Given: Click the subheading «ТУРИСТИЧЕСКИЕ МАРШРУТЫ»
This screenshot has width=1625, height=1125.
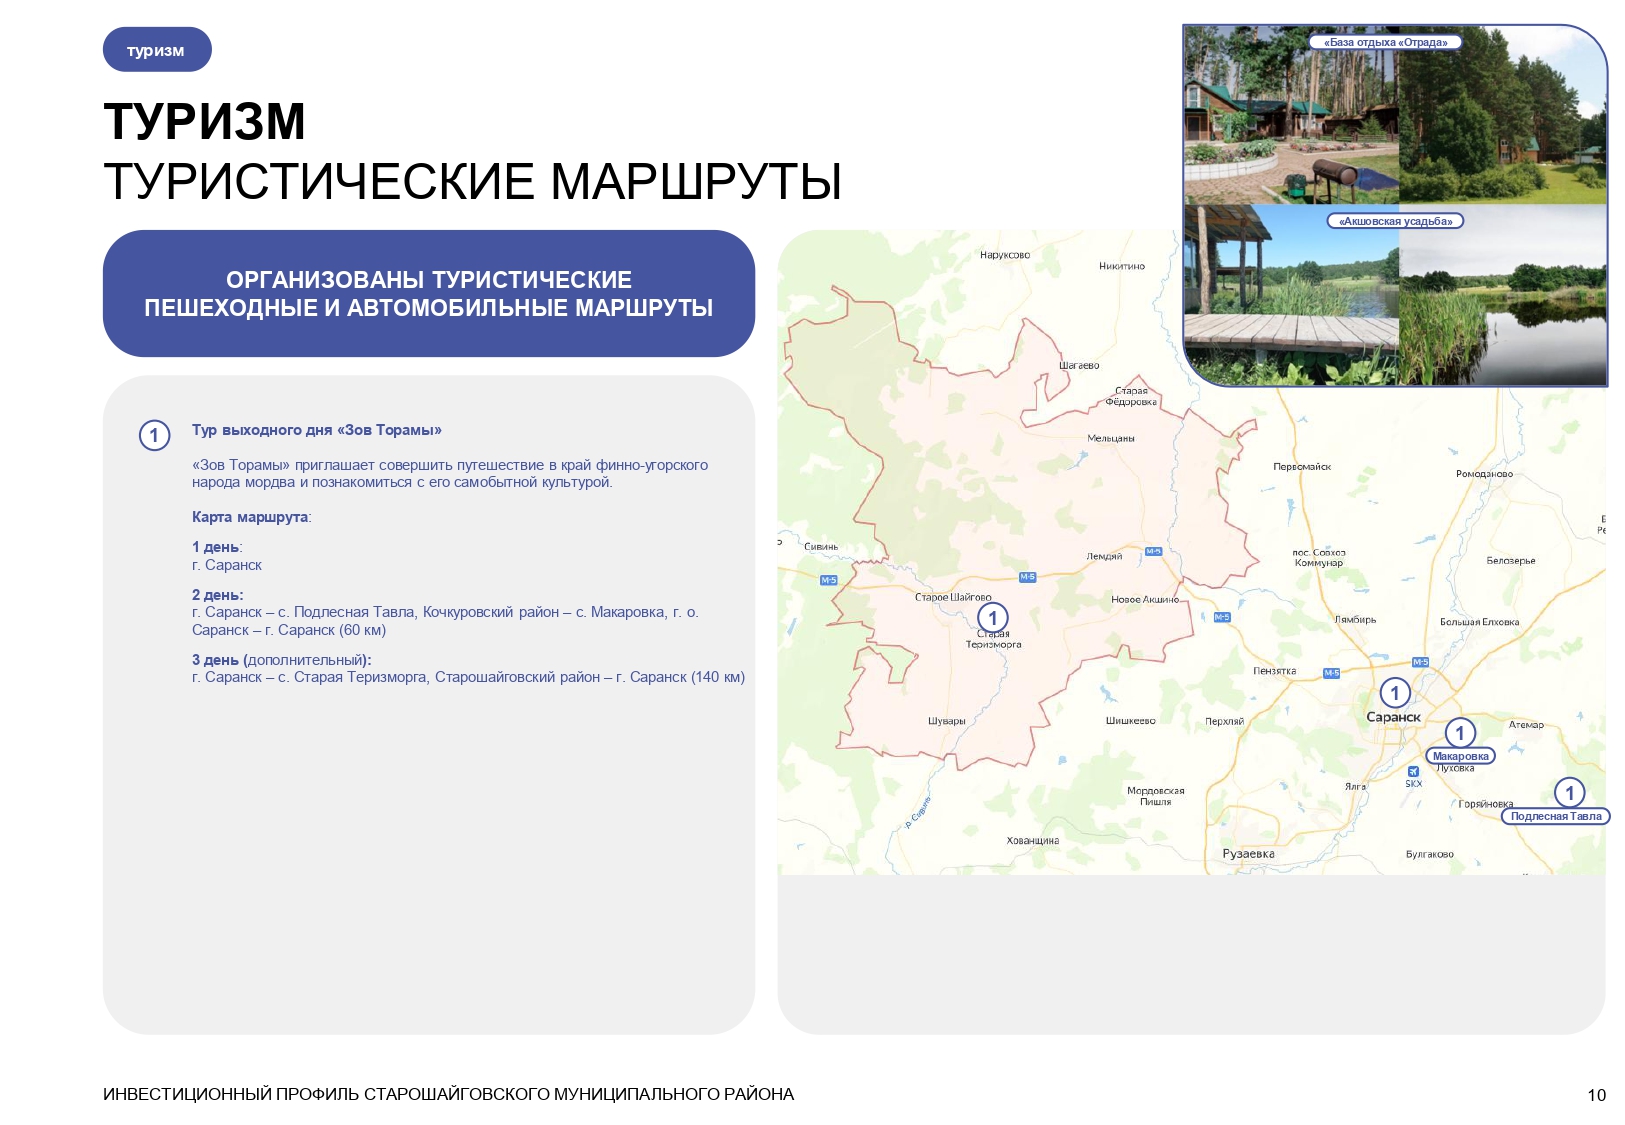Looking at the screenshot, I should pos(472,182).
